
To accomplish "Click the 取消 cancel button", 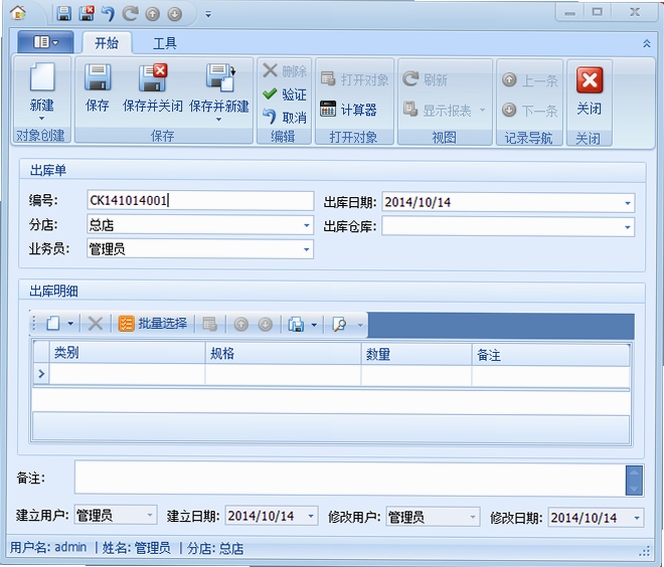I will pos(284,117).
